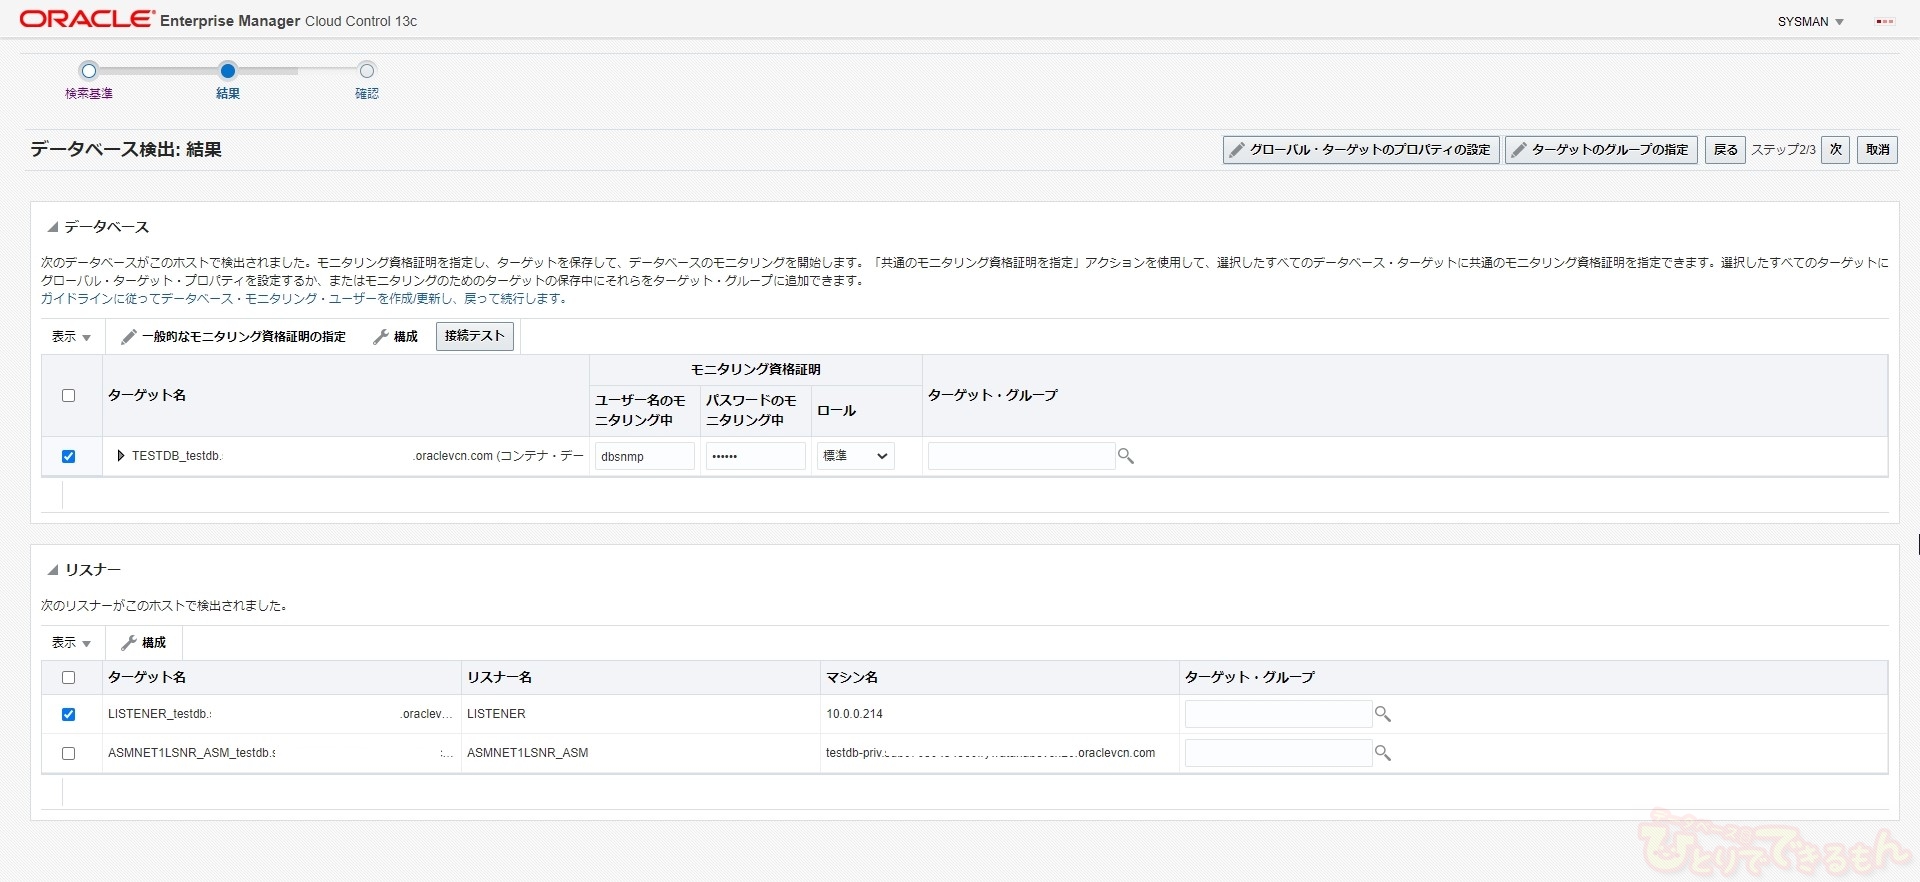Collapse the リスナー section
Viewport: 1920px width, 882px height.
click(53, 571)
